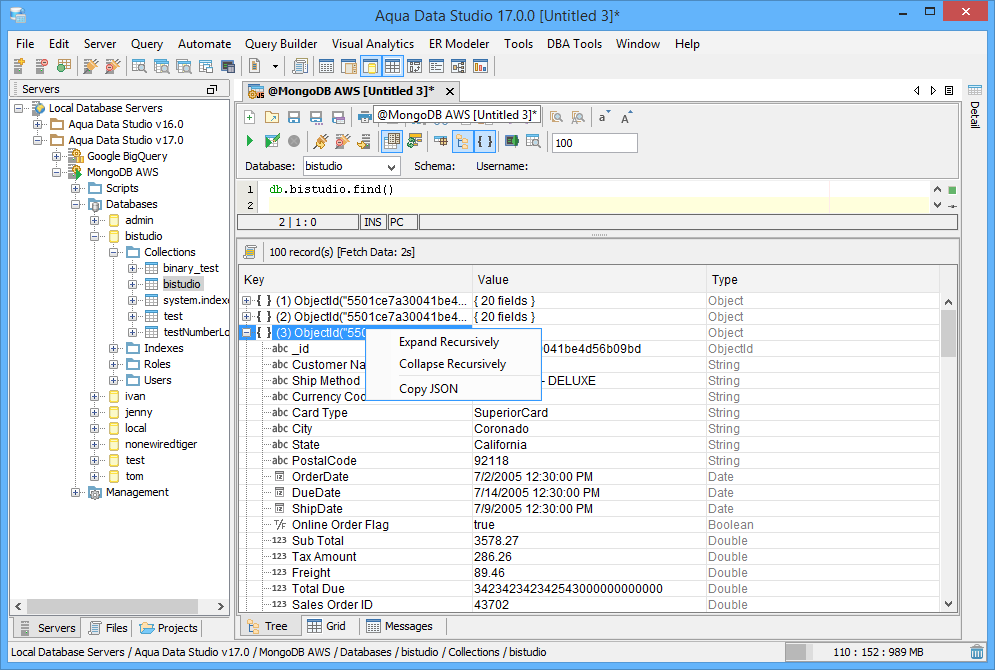This screenshot has height=670, width=995.
Task: Expand the Indexes folder node
Action: 114,348
